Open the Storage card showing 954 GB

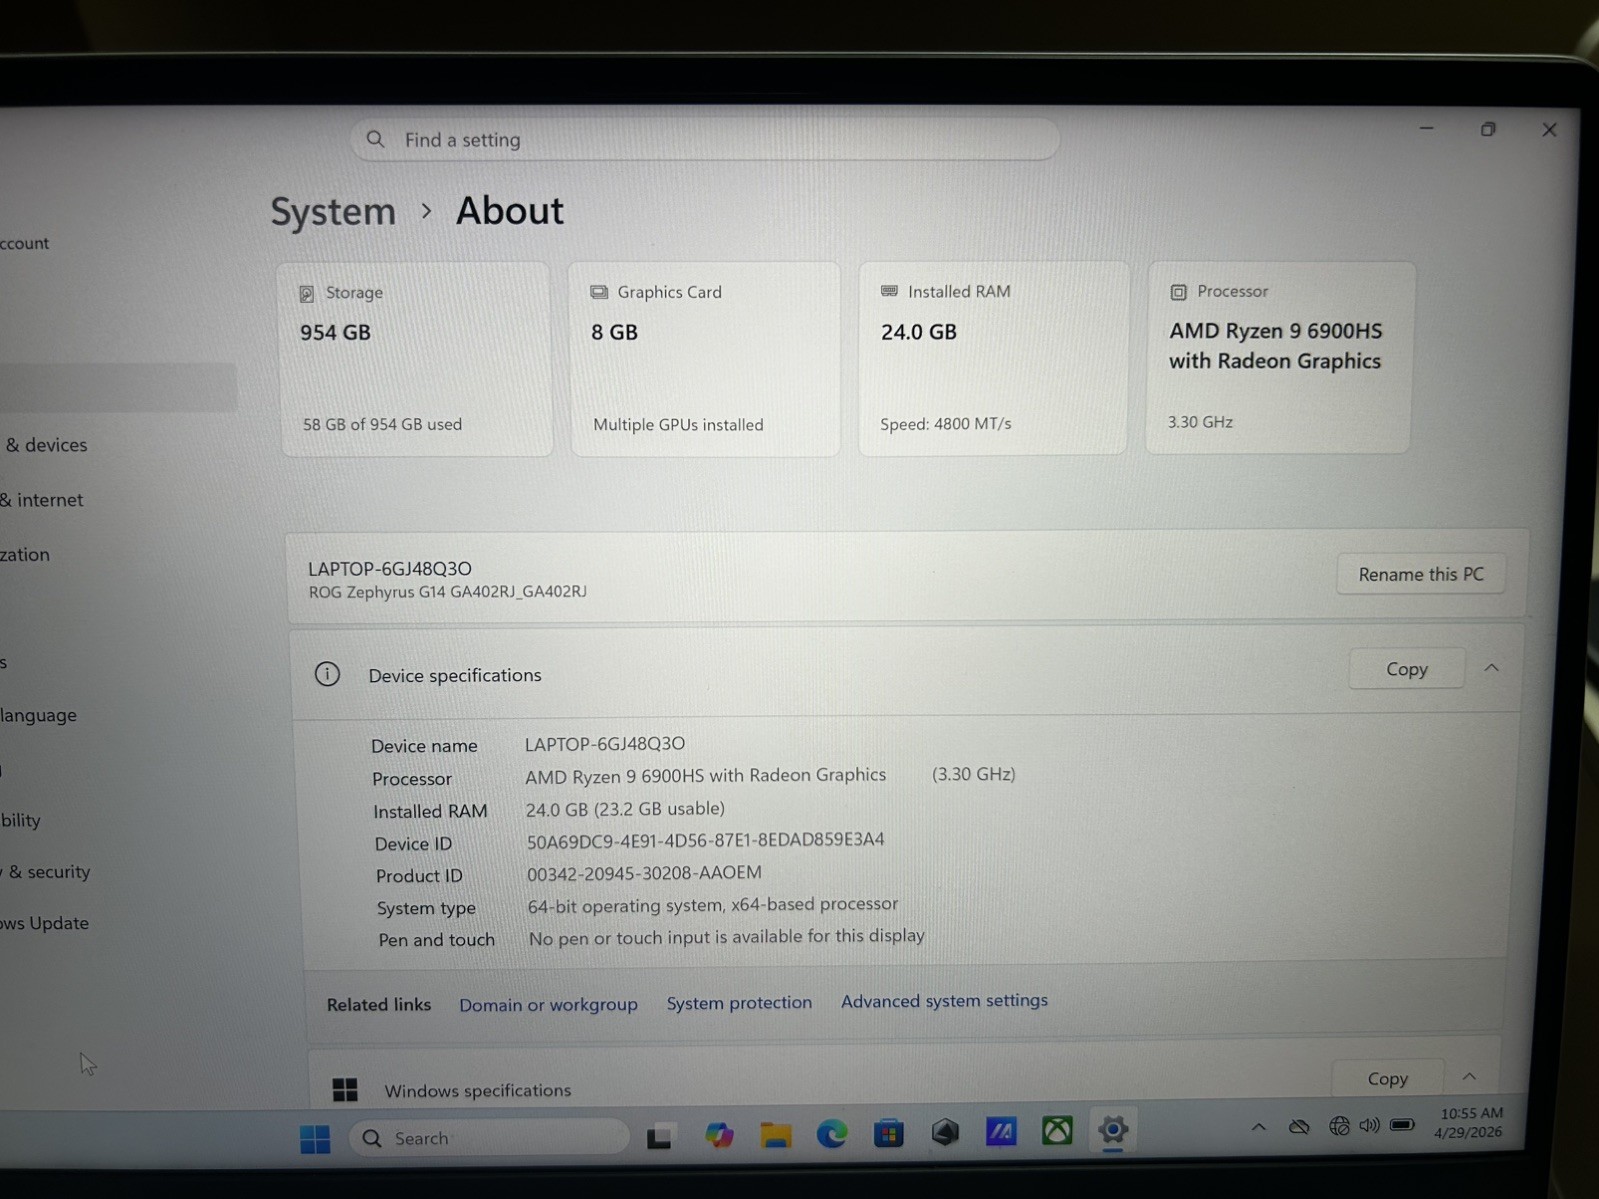tap(416, 359)
